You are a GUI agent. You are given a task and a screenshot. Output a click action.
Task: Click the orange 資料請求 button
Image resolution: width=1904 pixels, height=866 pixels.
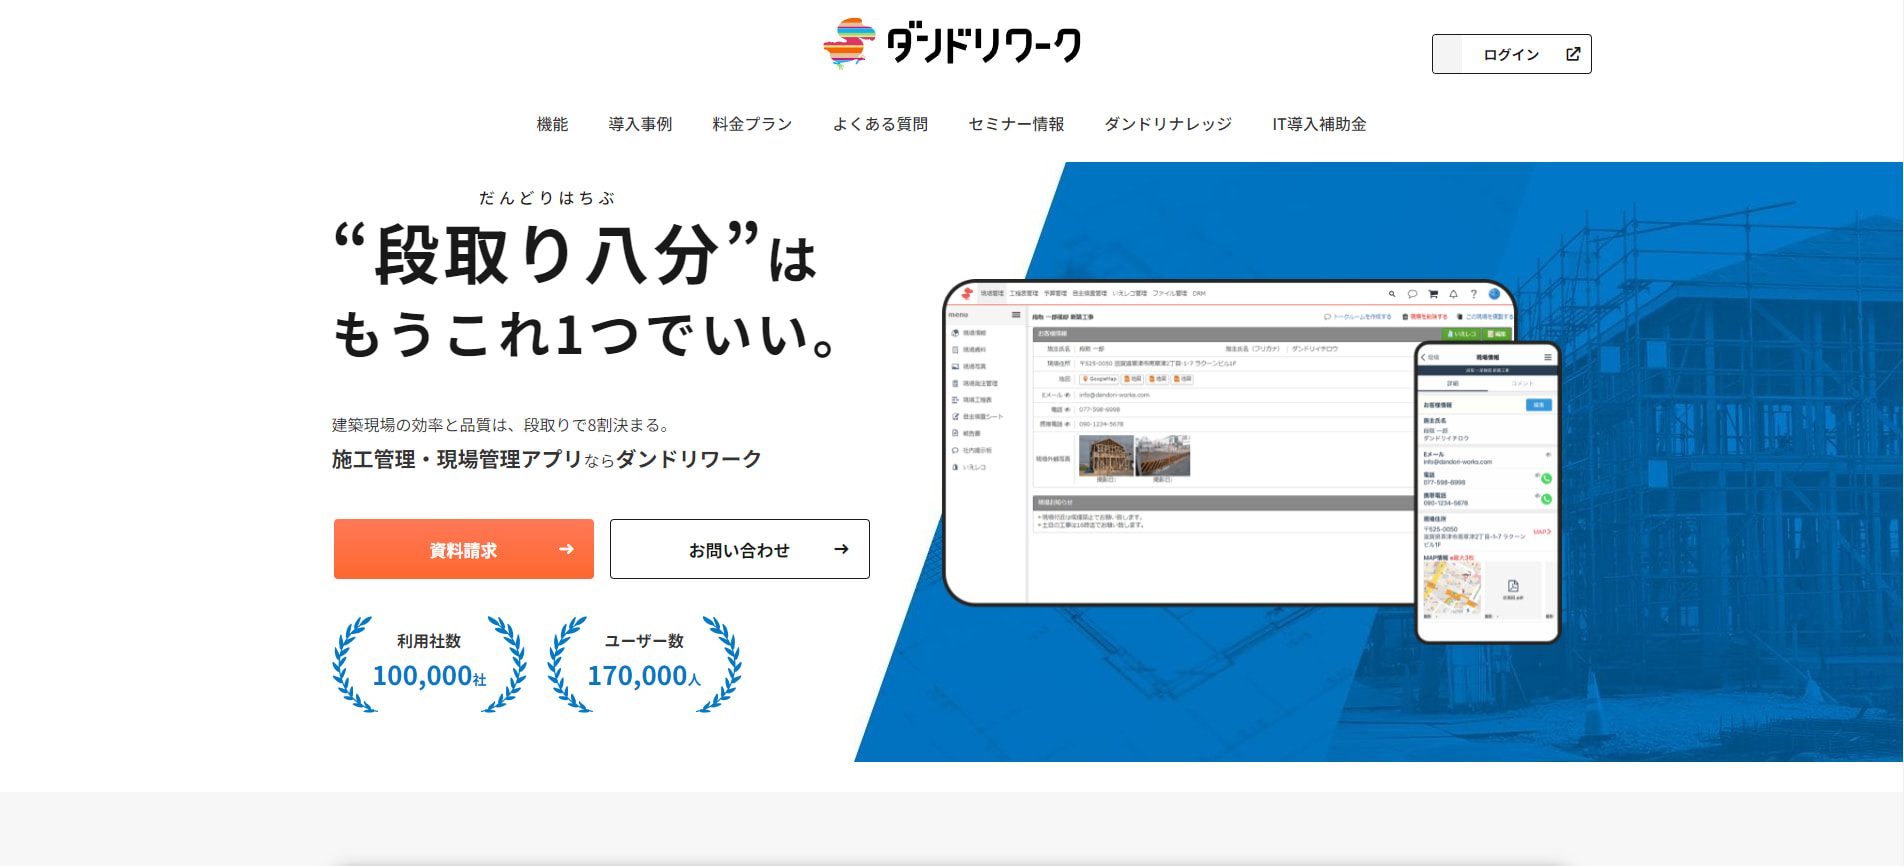coord(464,549)
